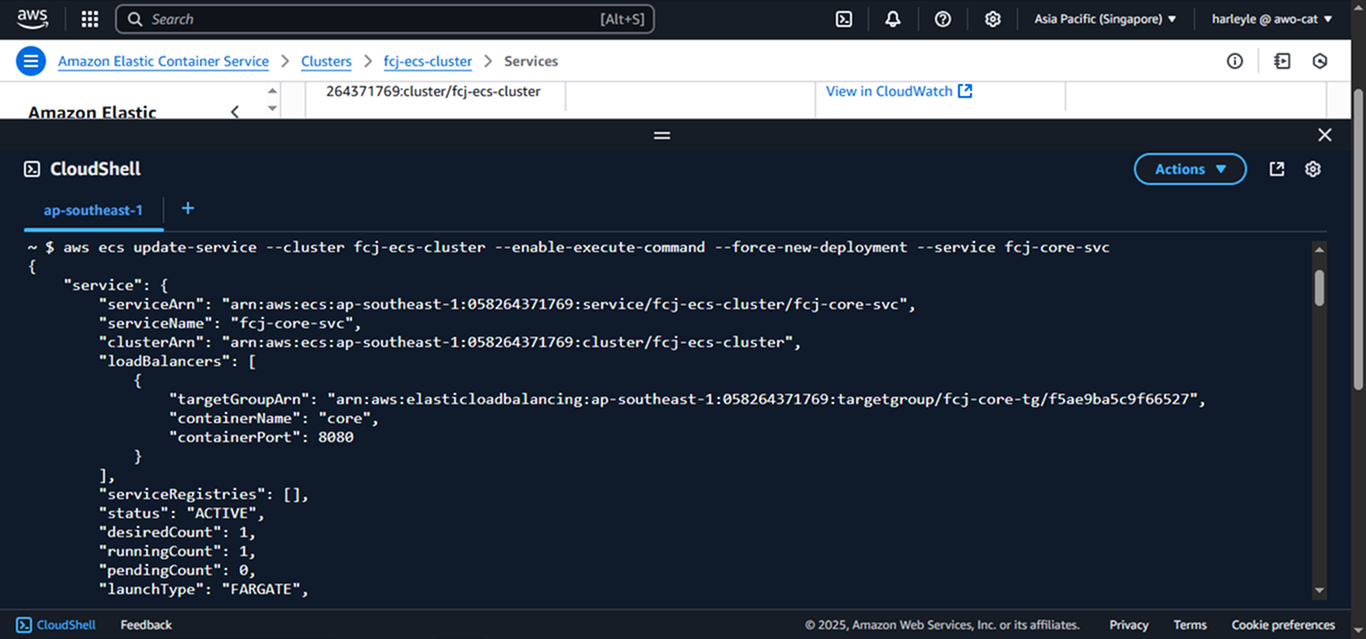Viewport: 1366px width, 639px height.
Task: Open CloudShell preferences gear
Action: [1313, 169]
